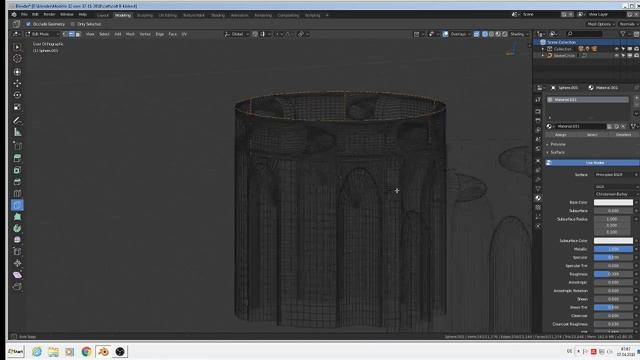Open the Mesh menu in viewport header
Viewport: 640px width, 360px height.
point(130,34)
